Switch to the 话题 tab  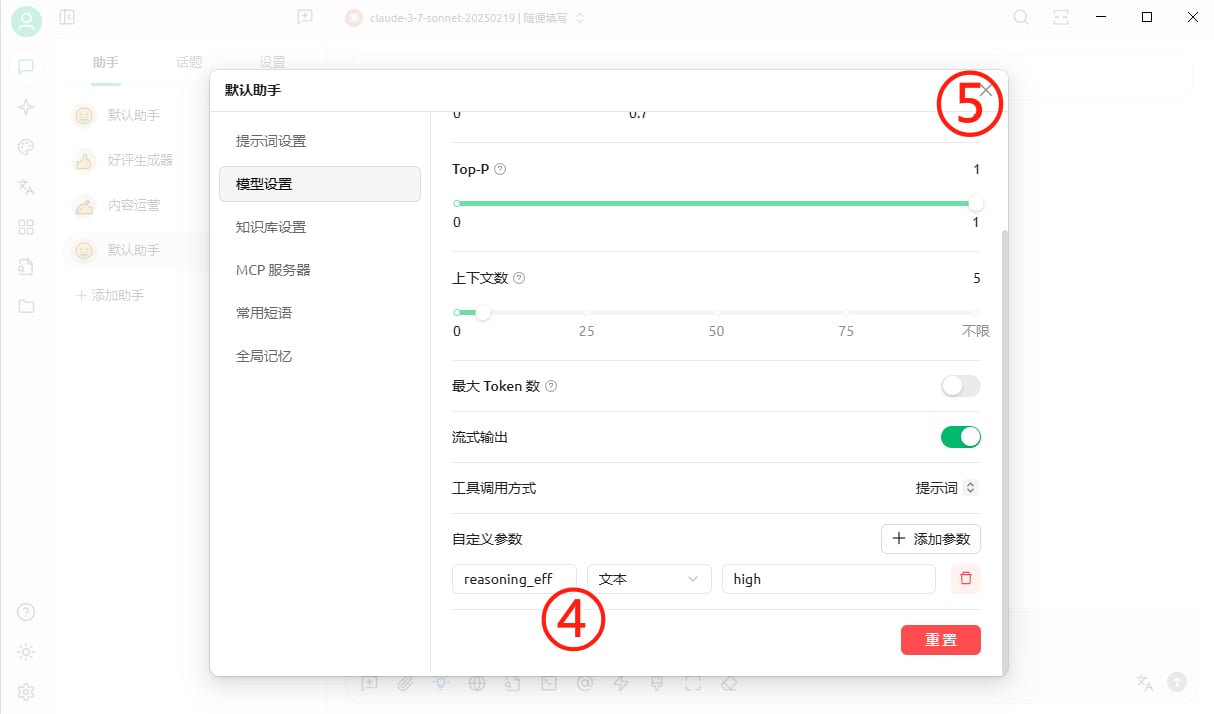189,62
